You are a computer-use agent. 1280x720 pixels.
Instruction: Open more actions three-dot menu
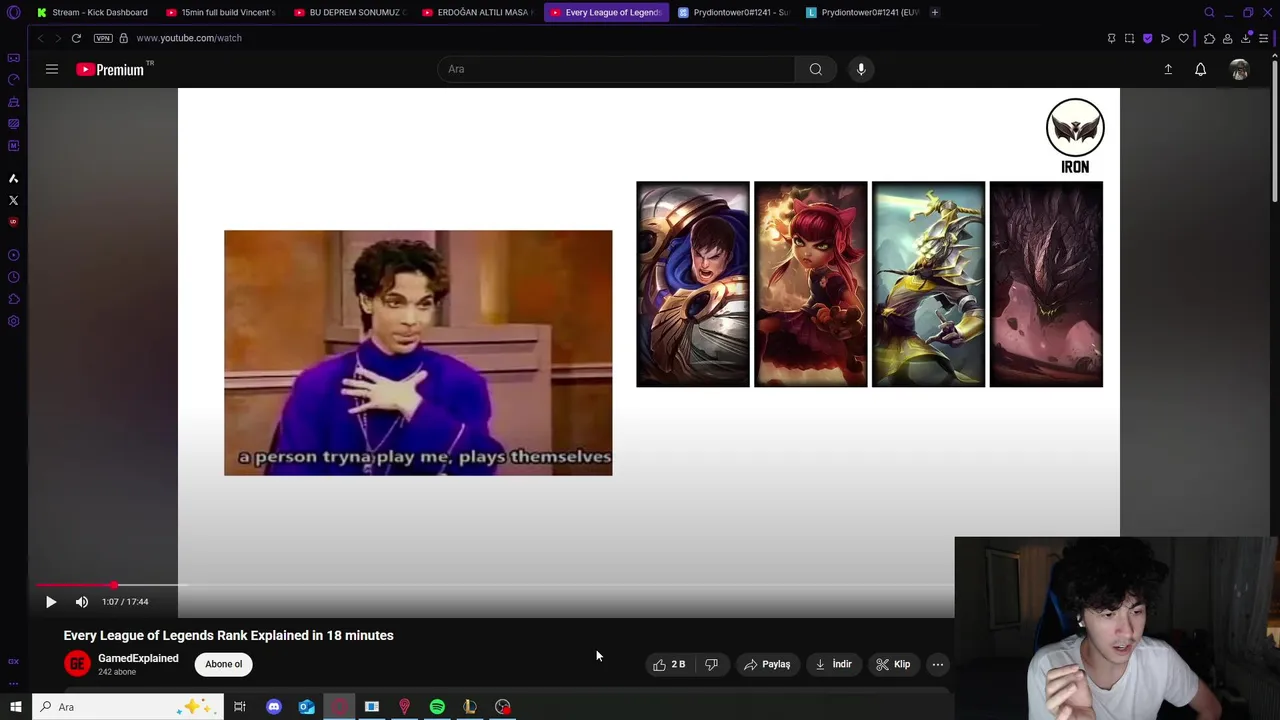coord(938,664)
